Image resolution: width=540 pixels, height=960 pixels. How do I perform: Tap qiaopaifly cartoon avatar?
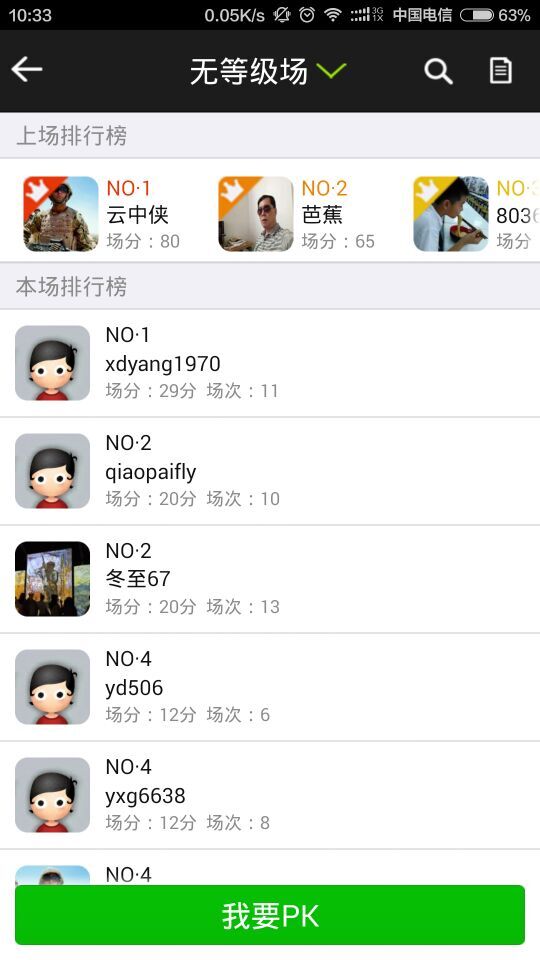point(53,471)
